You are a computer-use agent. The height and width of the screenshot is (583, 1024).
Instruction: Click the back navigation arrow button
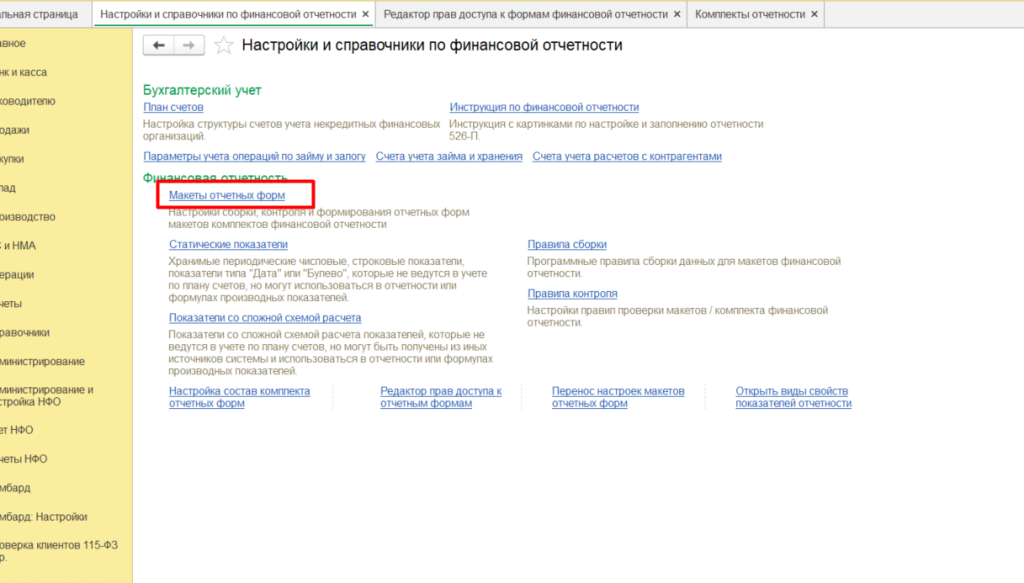coord(159,46)
